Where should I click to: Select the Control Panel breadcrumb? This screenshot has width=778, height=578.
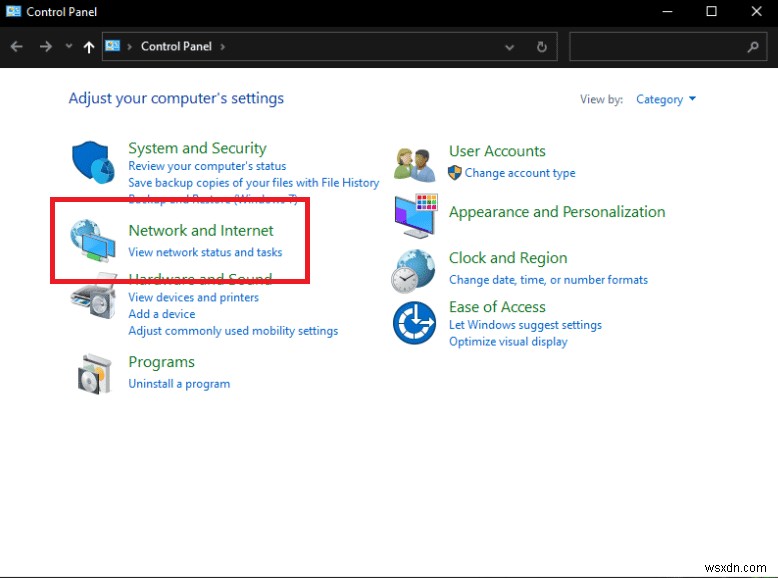(x=176, y=46)
